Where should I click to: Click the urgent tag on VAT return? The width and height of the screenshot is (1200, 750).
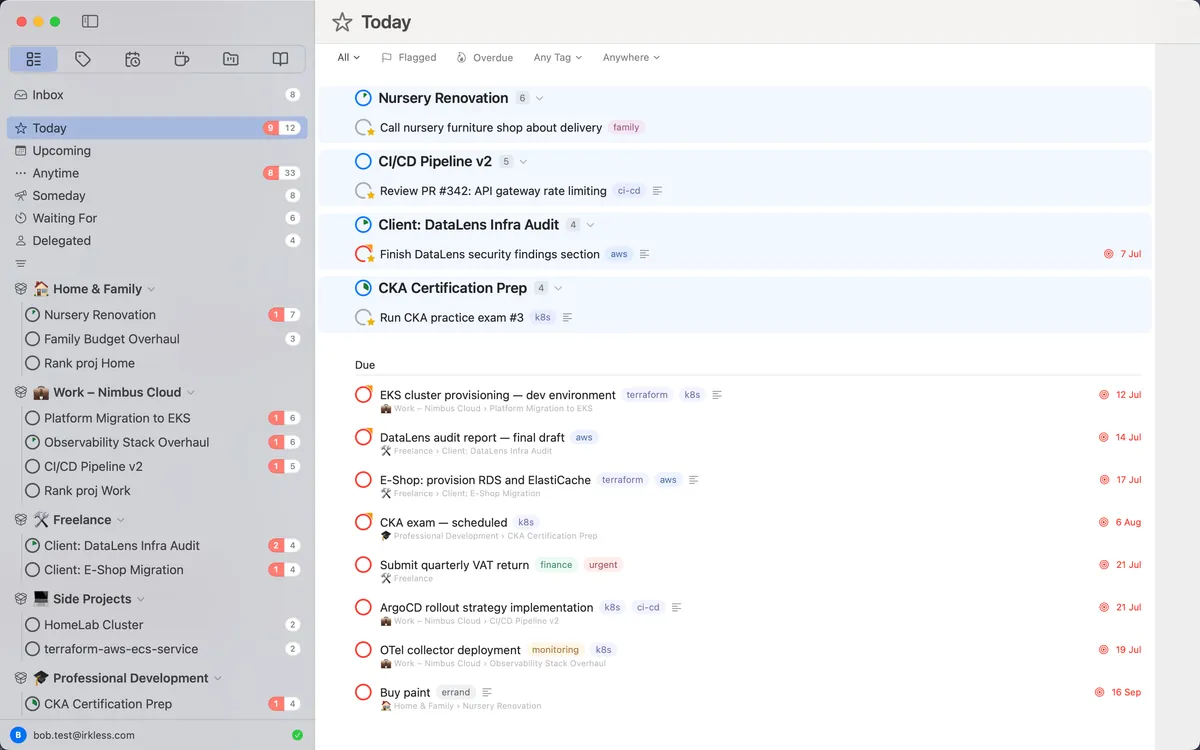pos(603,565)
